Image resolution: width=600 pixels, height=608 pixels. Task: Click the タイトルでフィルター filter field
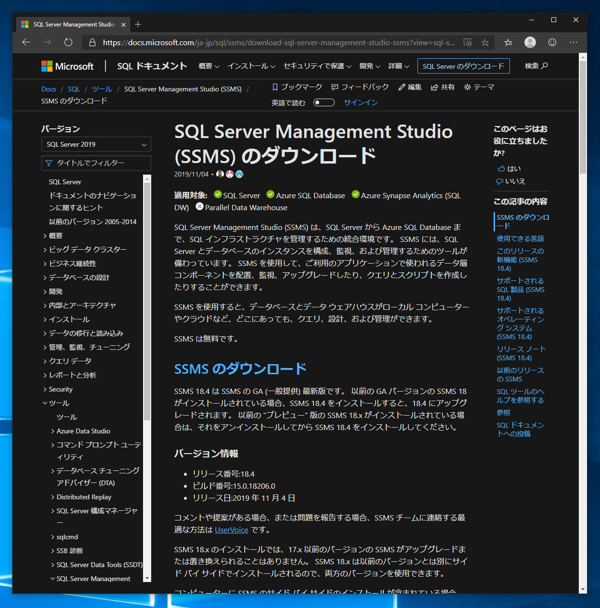pos(96,163)
